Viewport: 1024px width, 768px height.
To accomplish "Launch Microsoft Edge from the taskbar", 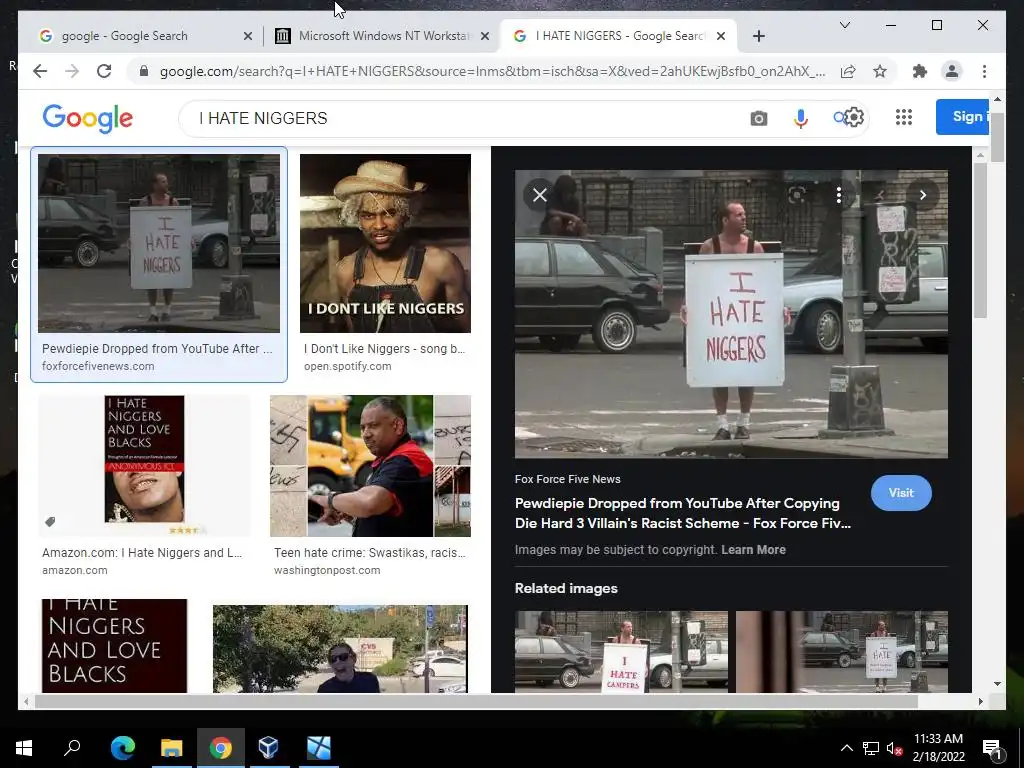I will 122,748.
